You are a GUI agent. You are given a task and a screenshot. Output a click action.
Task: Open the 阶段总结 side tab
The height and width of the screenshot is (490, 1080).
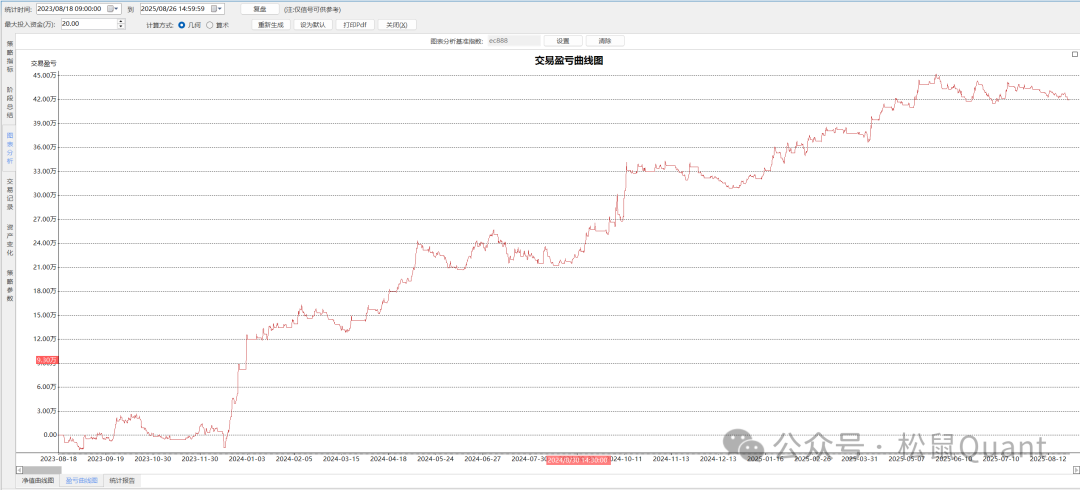(10, 102)
